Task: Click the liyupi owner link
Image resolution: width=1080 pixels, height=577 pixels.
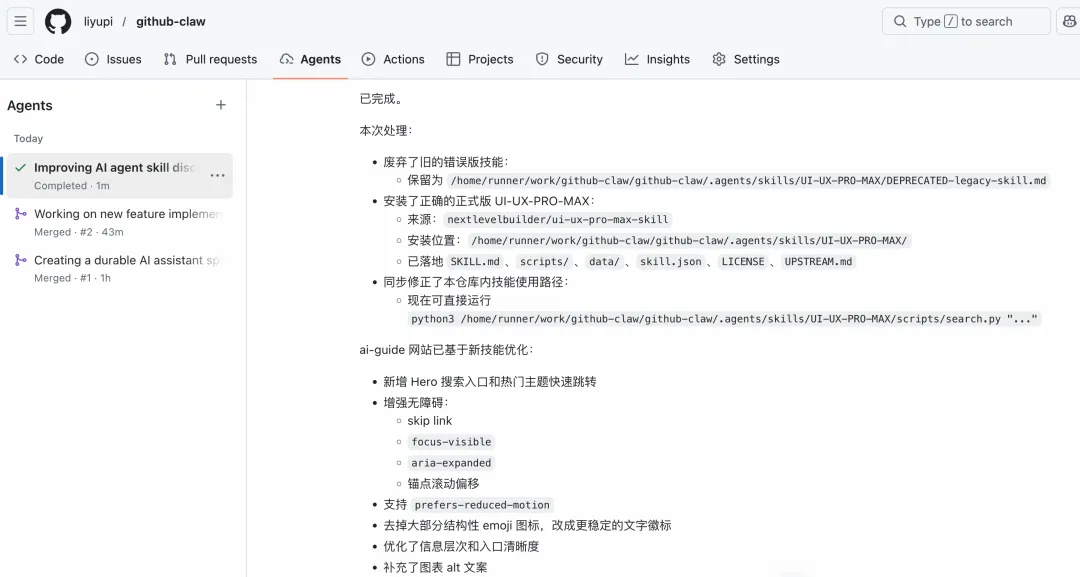Action: [98, 21]
